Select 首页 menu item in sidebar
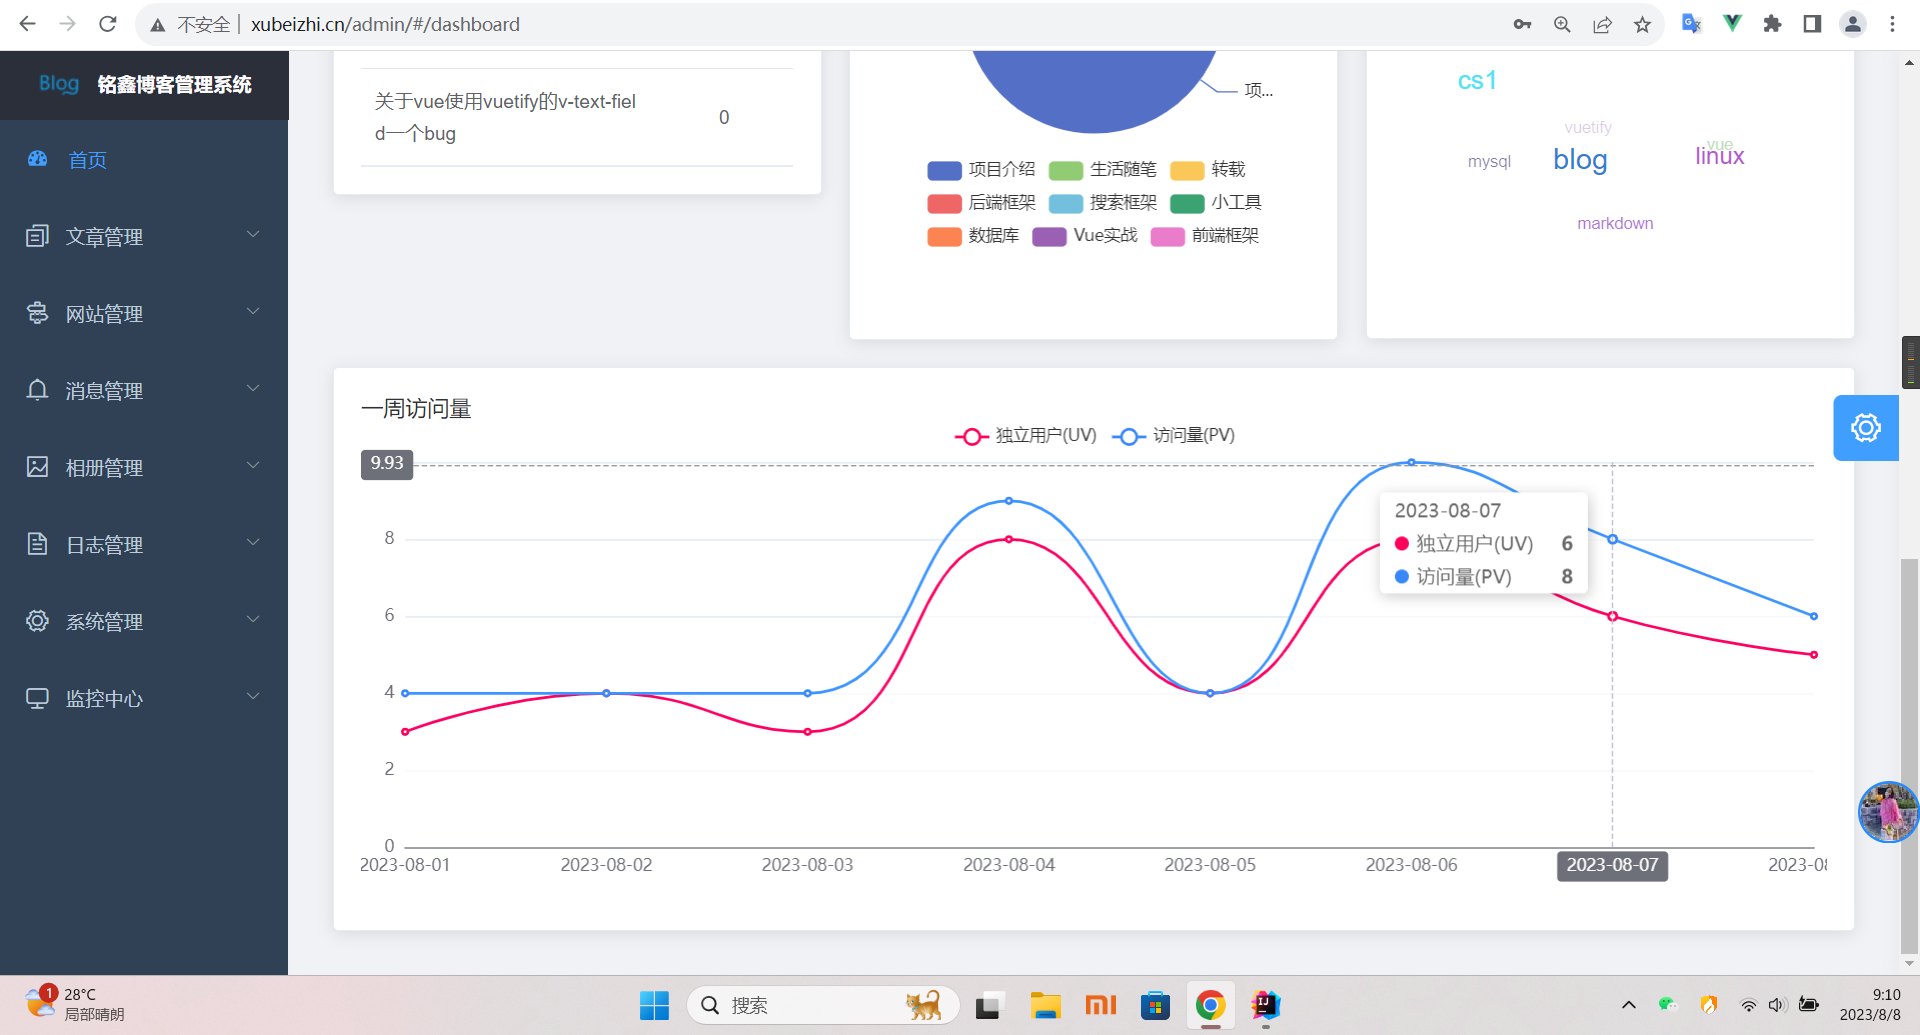 [144, 159]
